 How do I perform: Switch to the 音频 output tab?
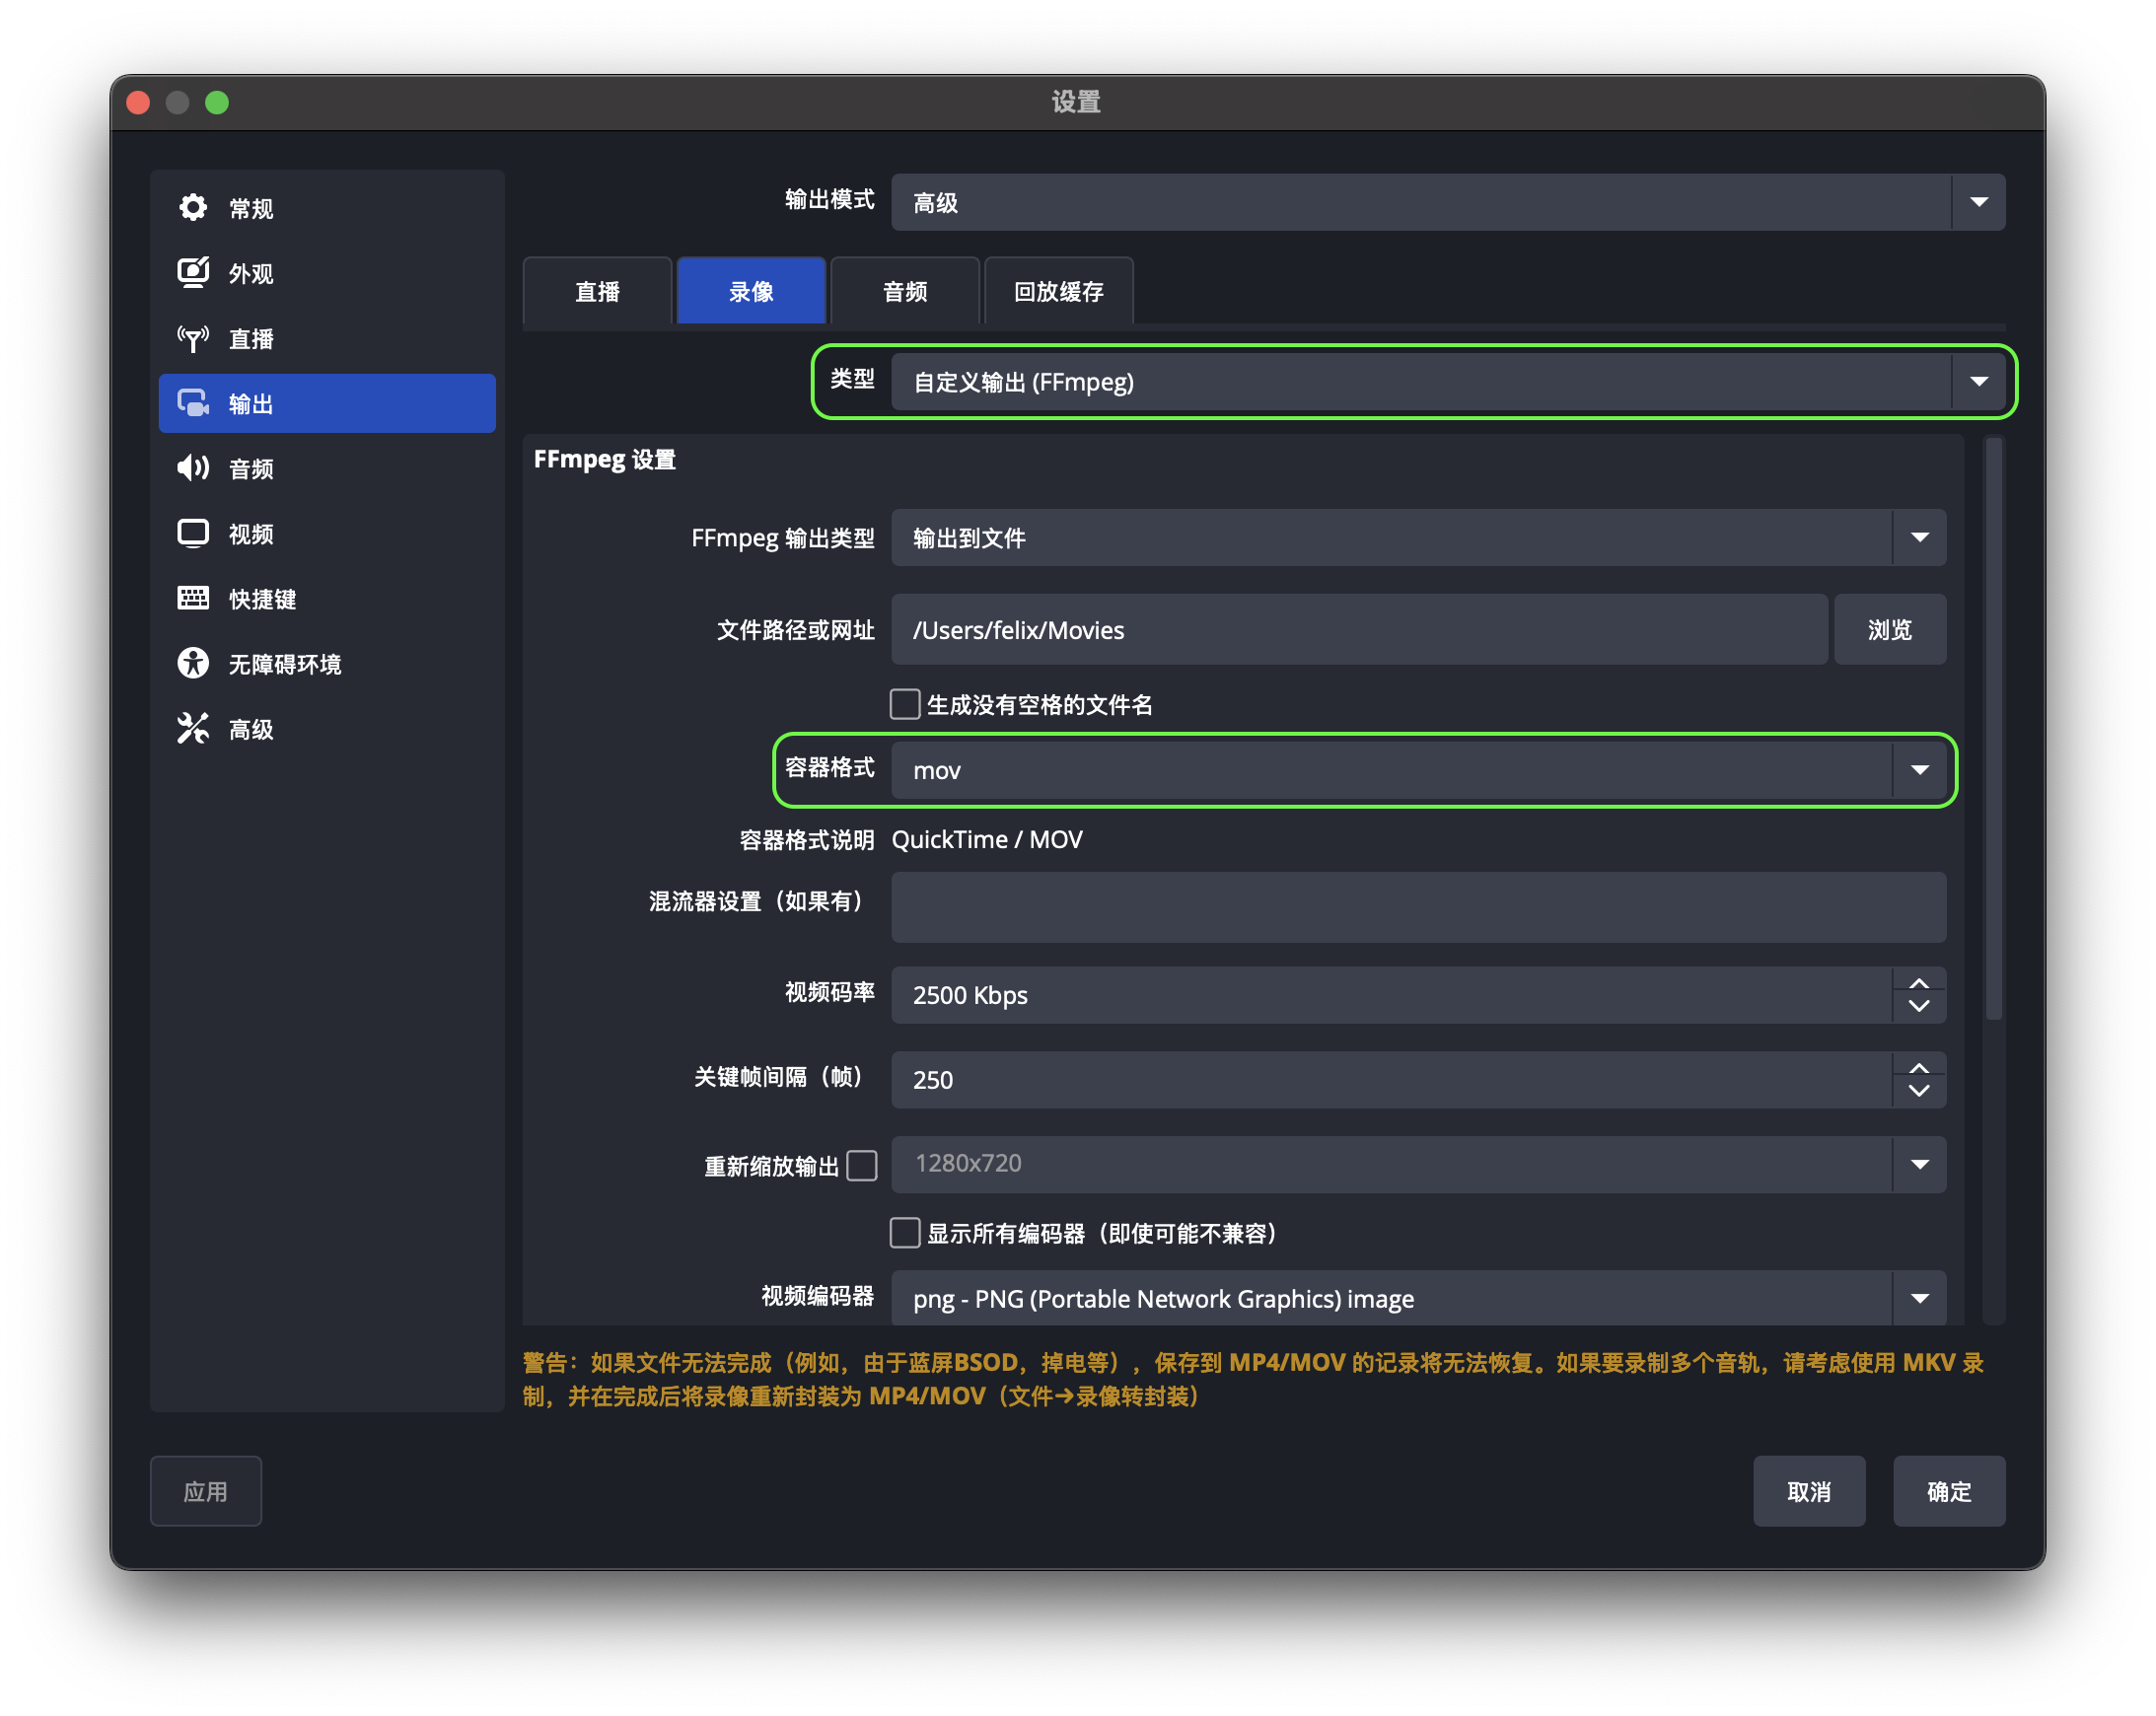click(905, 291)
